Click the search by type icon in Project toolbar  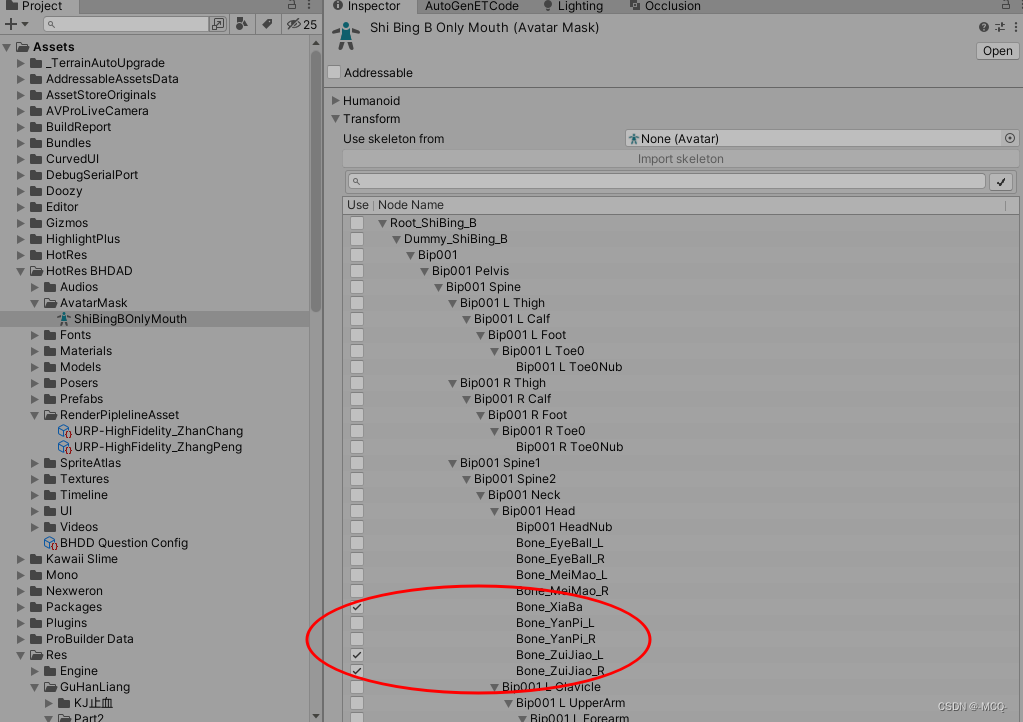[x=242, y=24]
